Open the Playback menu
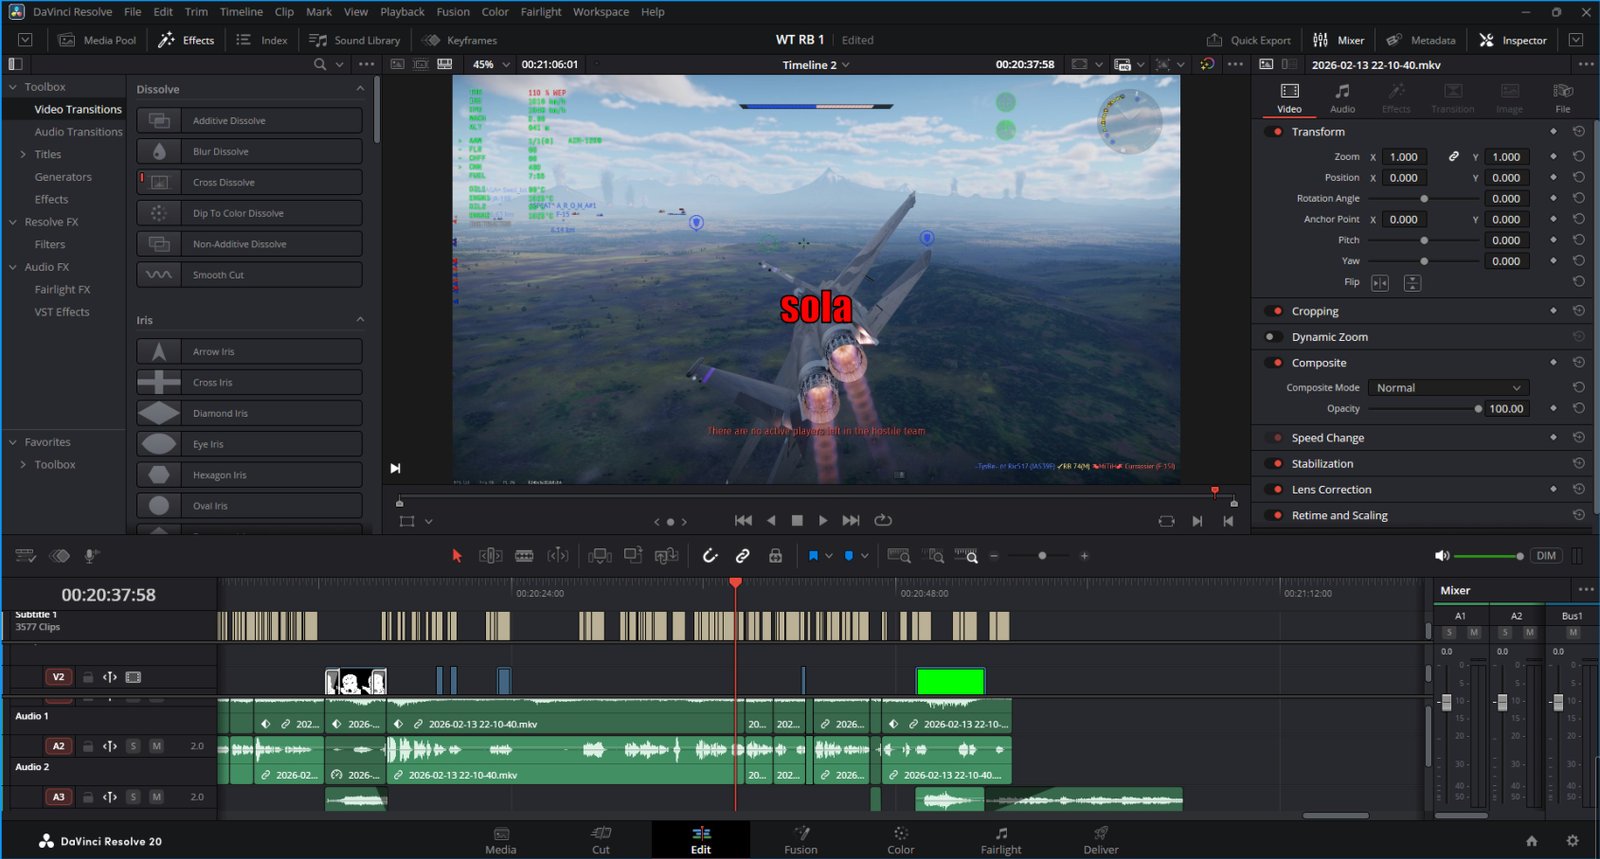 (x=402, y=12)
